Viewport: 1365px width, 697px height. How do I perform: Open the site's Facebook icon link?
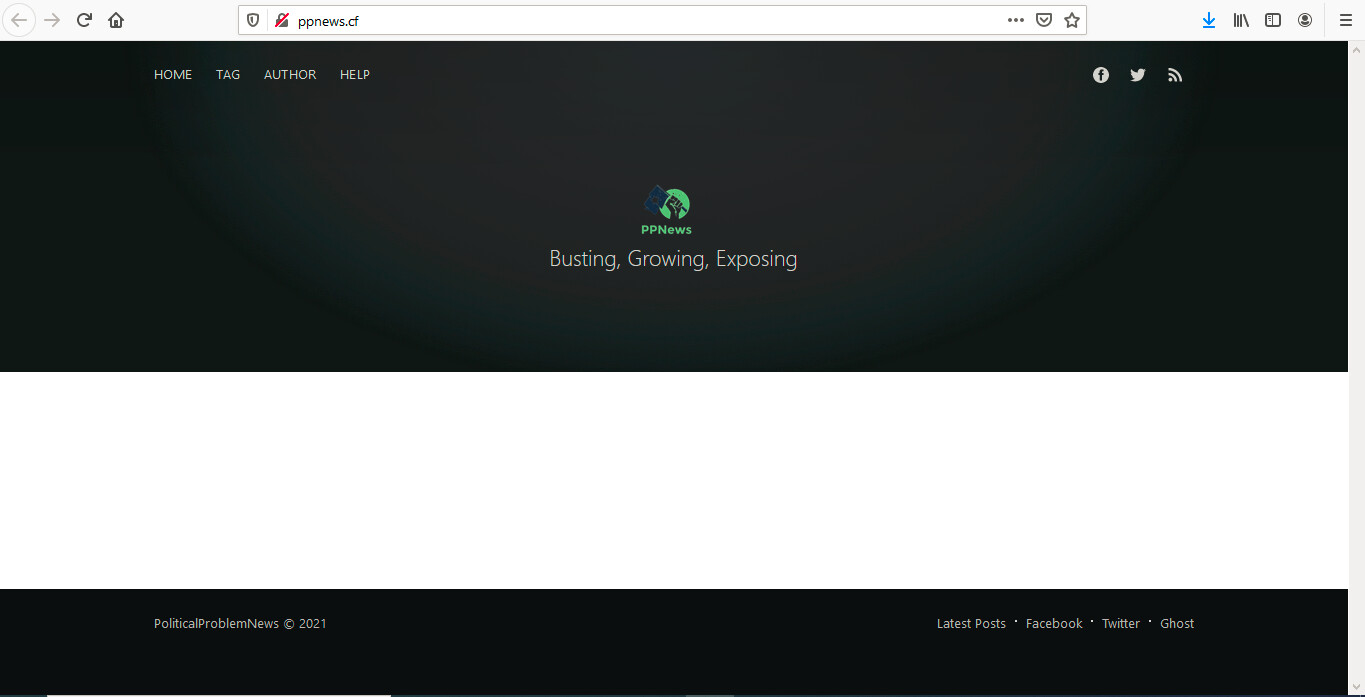click(1101, 75)
